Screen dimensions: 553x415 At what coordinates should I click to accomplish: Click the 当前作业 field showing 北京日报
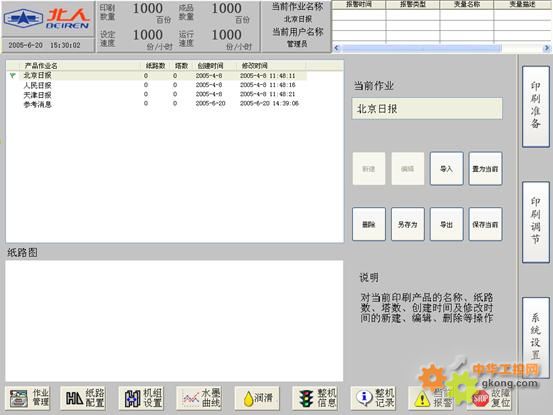pyautogui.click(x=427, y=109)
